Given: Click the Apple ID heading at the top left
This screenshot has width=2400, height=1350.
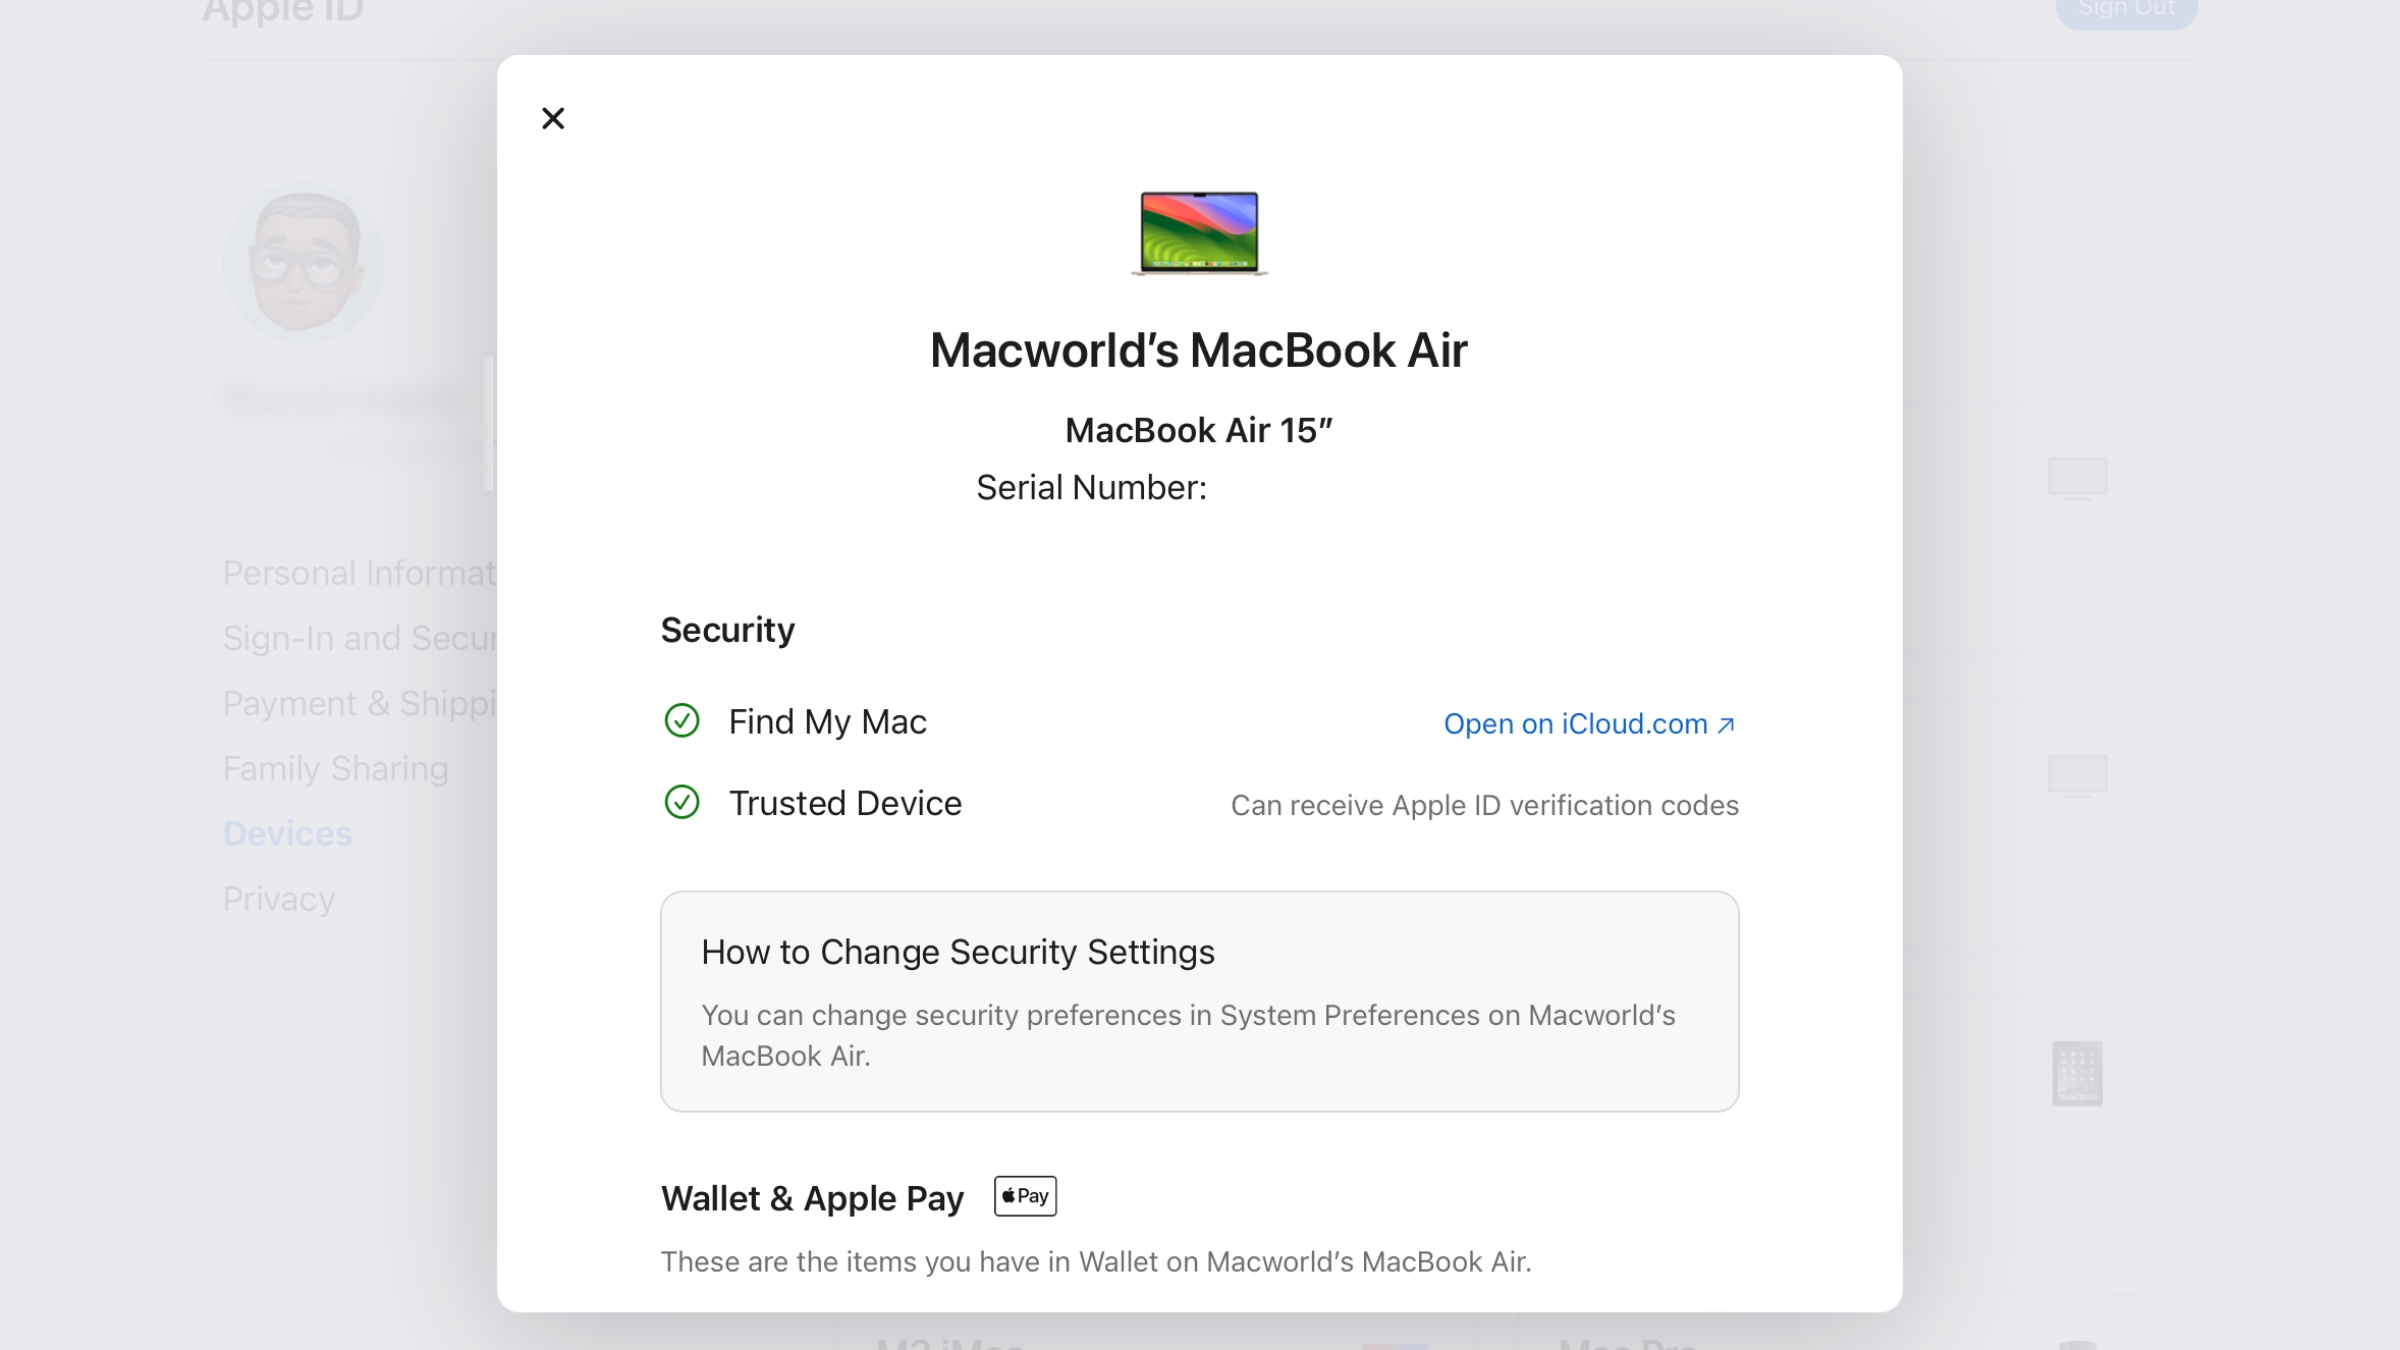Looking at the screenshot, I should (281, 11).
